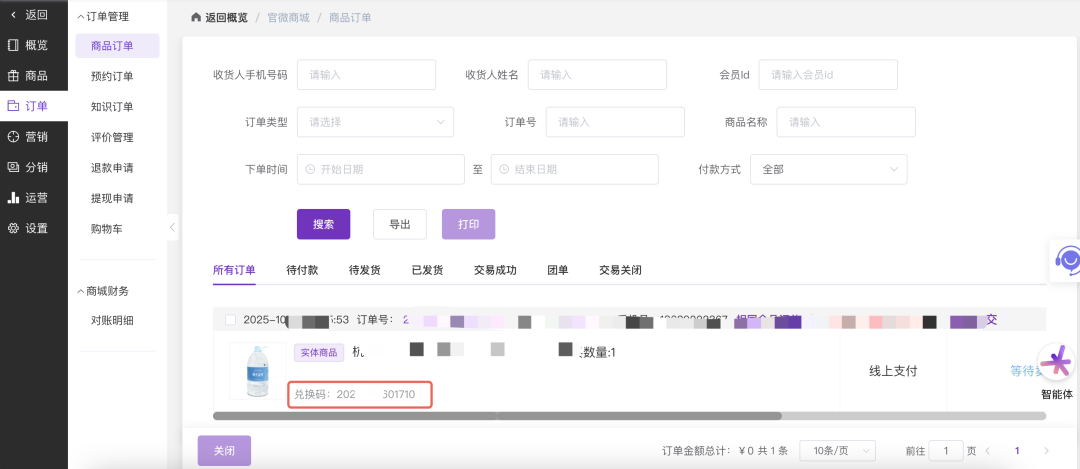Viewport: 1080px width, 469px height.
Task: Click the 收货人手机号码 input field
Action: [366, 75]
